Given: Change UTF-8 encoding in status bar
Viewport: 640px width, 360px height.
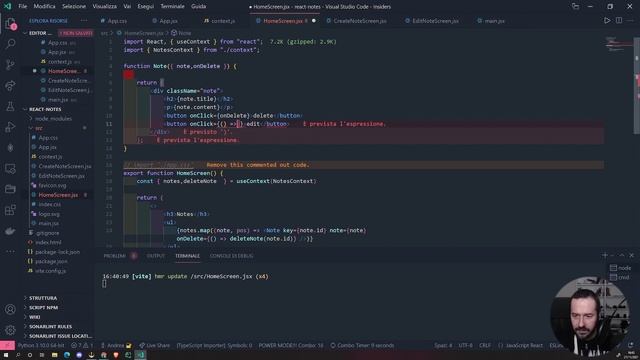Looking at the screenshot, I should point(465,345).
